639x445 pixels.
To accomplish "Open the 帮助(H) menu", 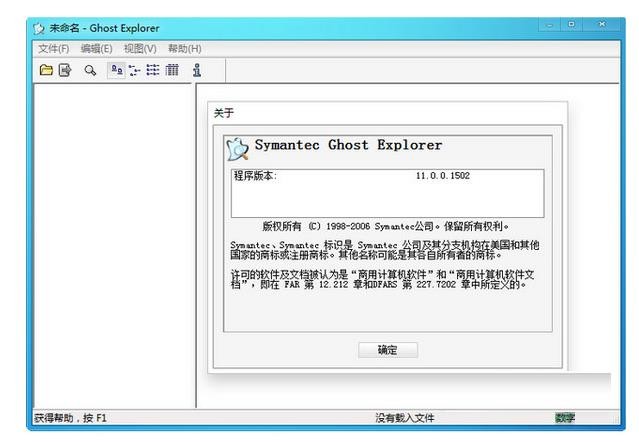I will 184,48.
